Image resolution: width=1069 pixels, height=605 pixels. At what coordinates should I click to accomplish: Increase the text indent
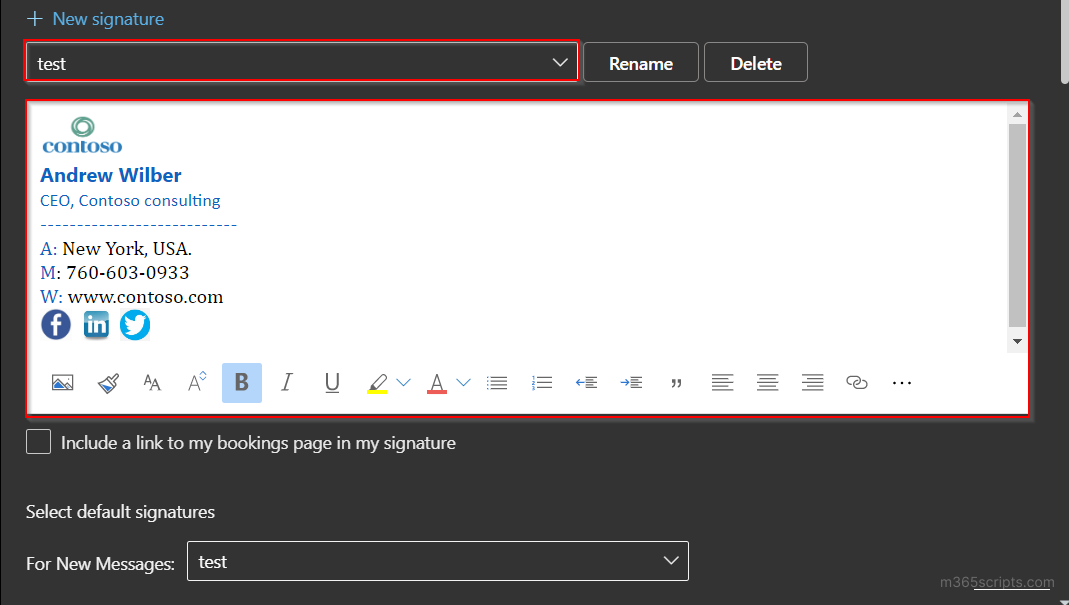(x=632, y=382)
